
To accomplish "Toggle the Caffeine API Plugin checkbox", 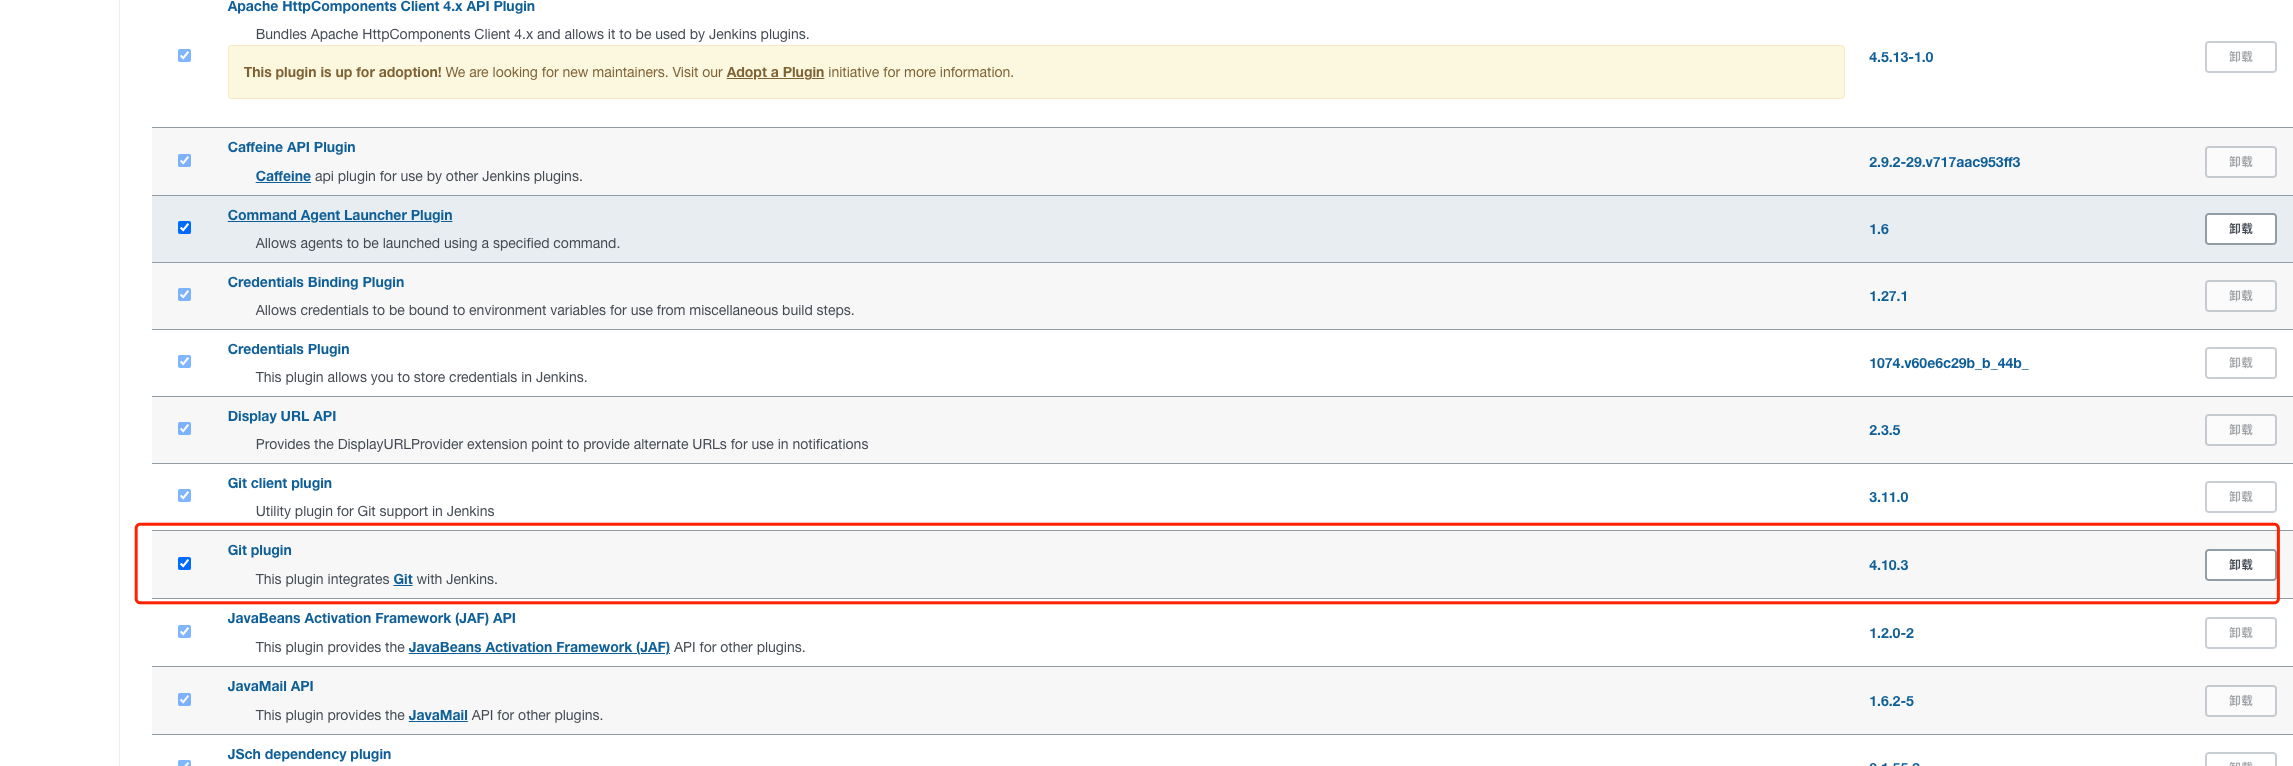I will [x=184, y=161].
